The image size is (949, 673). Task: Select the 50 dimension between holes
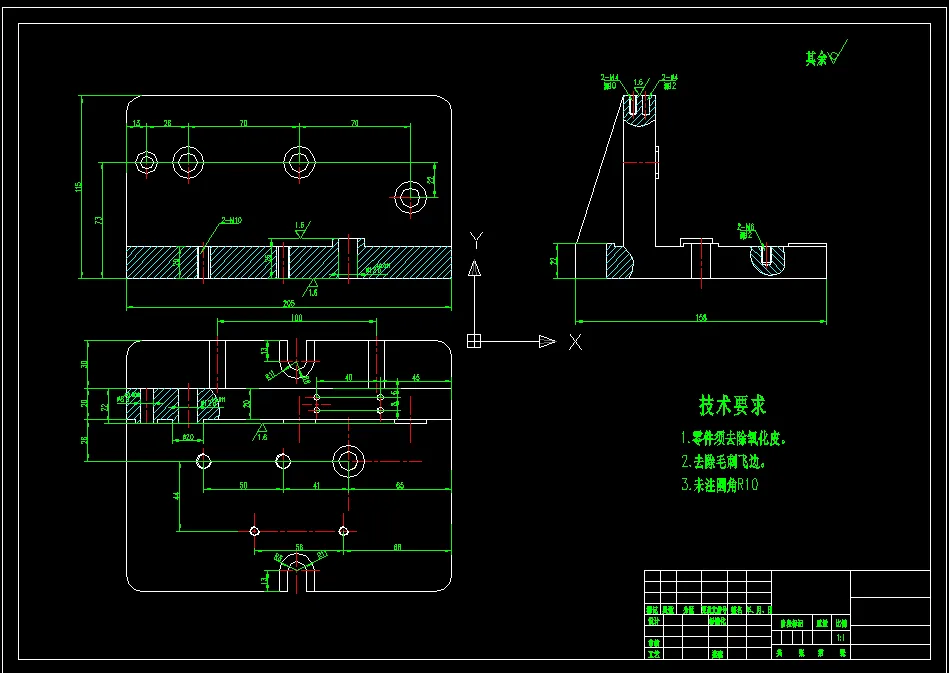tap(243, 485)
